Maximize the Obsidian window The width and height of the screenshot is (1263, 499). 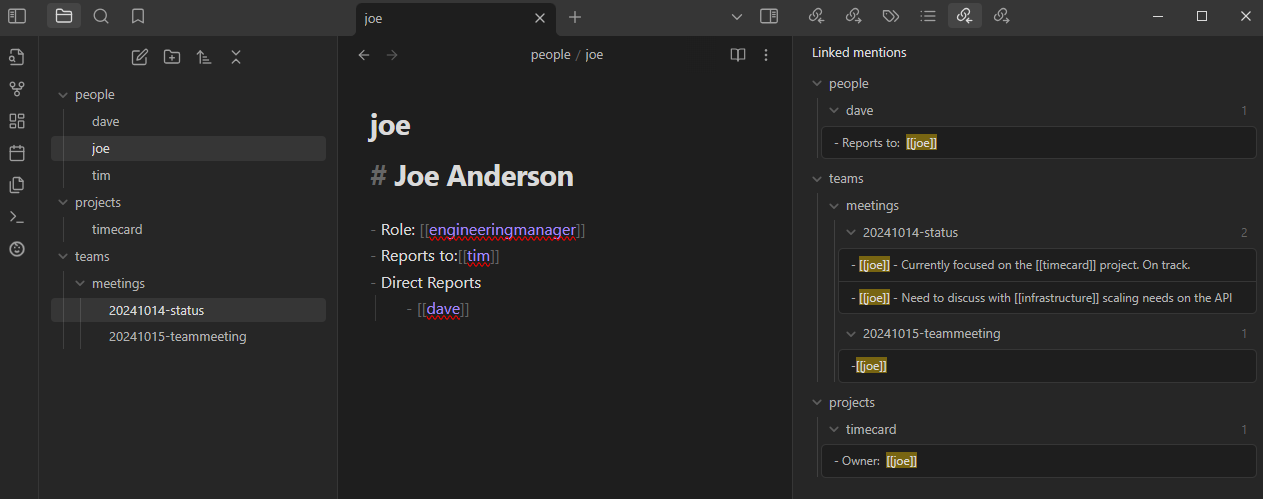(1202, 16)
